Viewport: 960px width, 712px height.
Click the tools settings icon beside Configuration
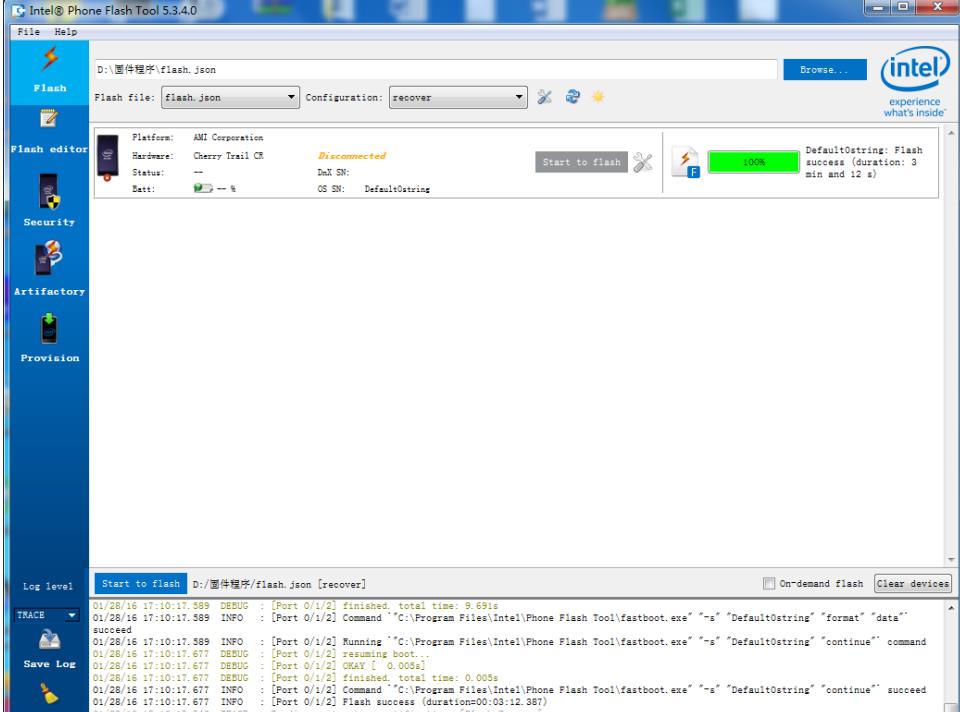click(x=544, y=97)
